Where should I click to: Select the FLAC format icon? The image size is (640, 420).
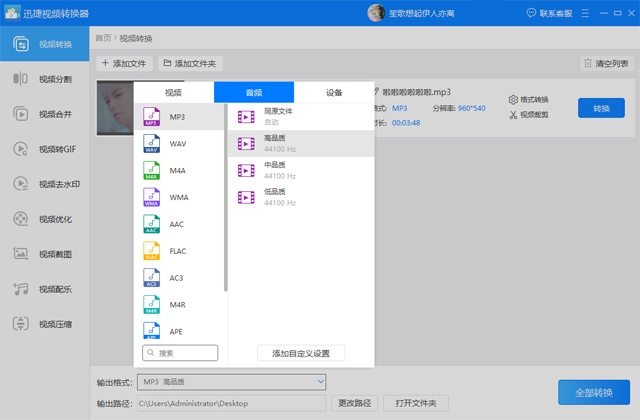(x=151, y=251)
